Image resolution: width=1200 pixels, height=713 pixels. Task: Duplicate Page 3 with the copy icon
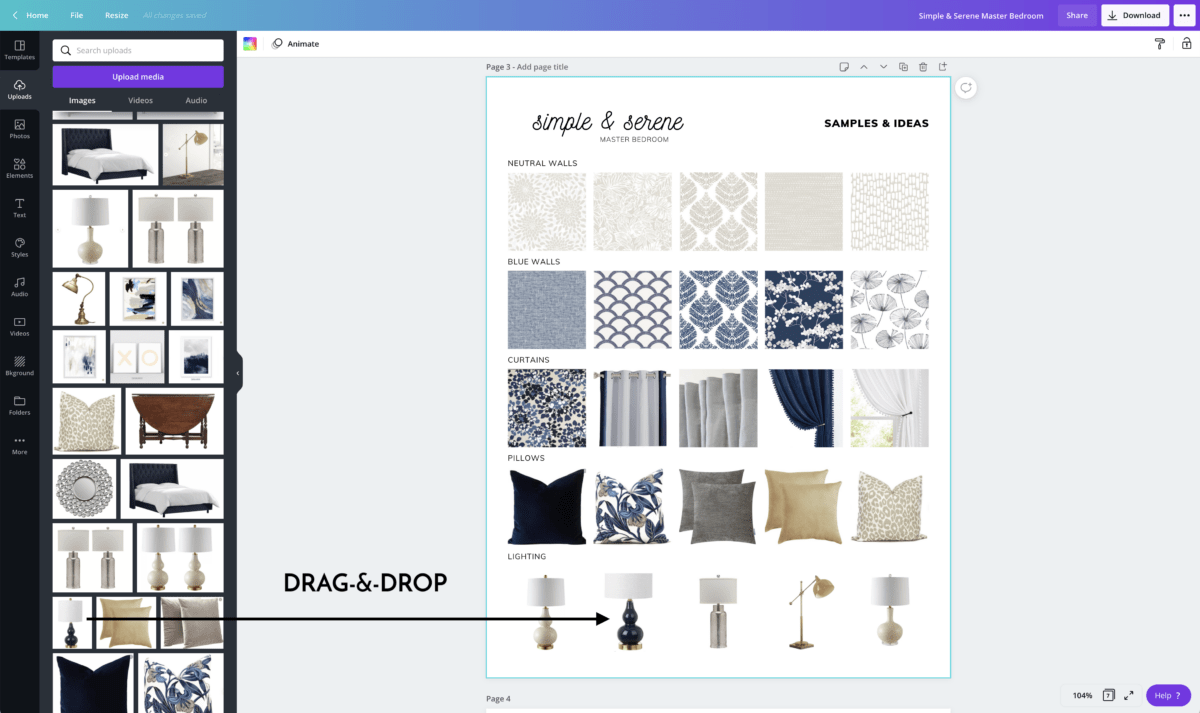903,66
